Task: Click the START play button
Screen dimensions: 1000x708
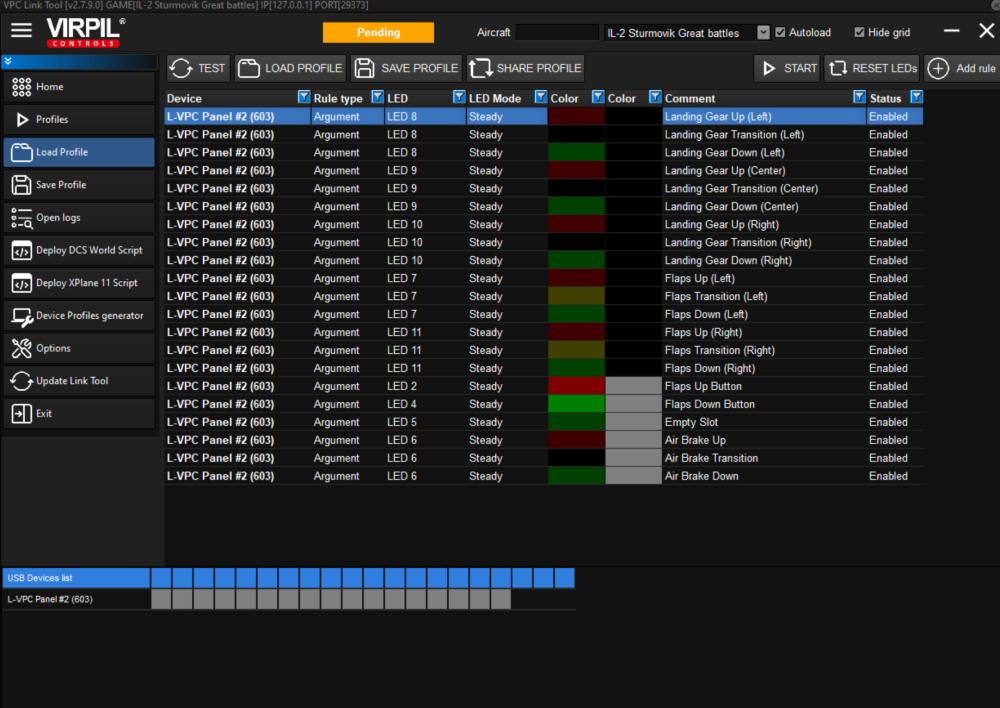Action: (x=787, y=68)
